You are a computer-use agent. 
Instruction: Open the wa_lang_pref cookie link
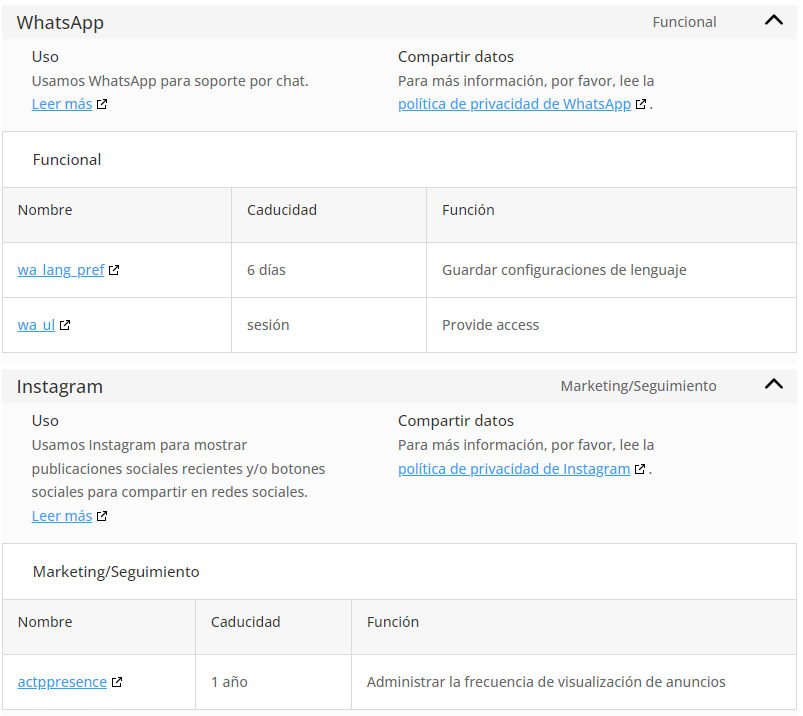tap(61, 270)
